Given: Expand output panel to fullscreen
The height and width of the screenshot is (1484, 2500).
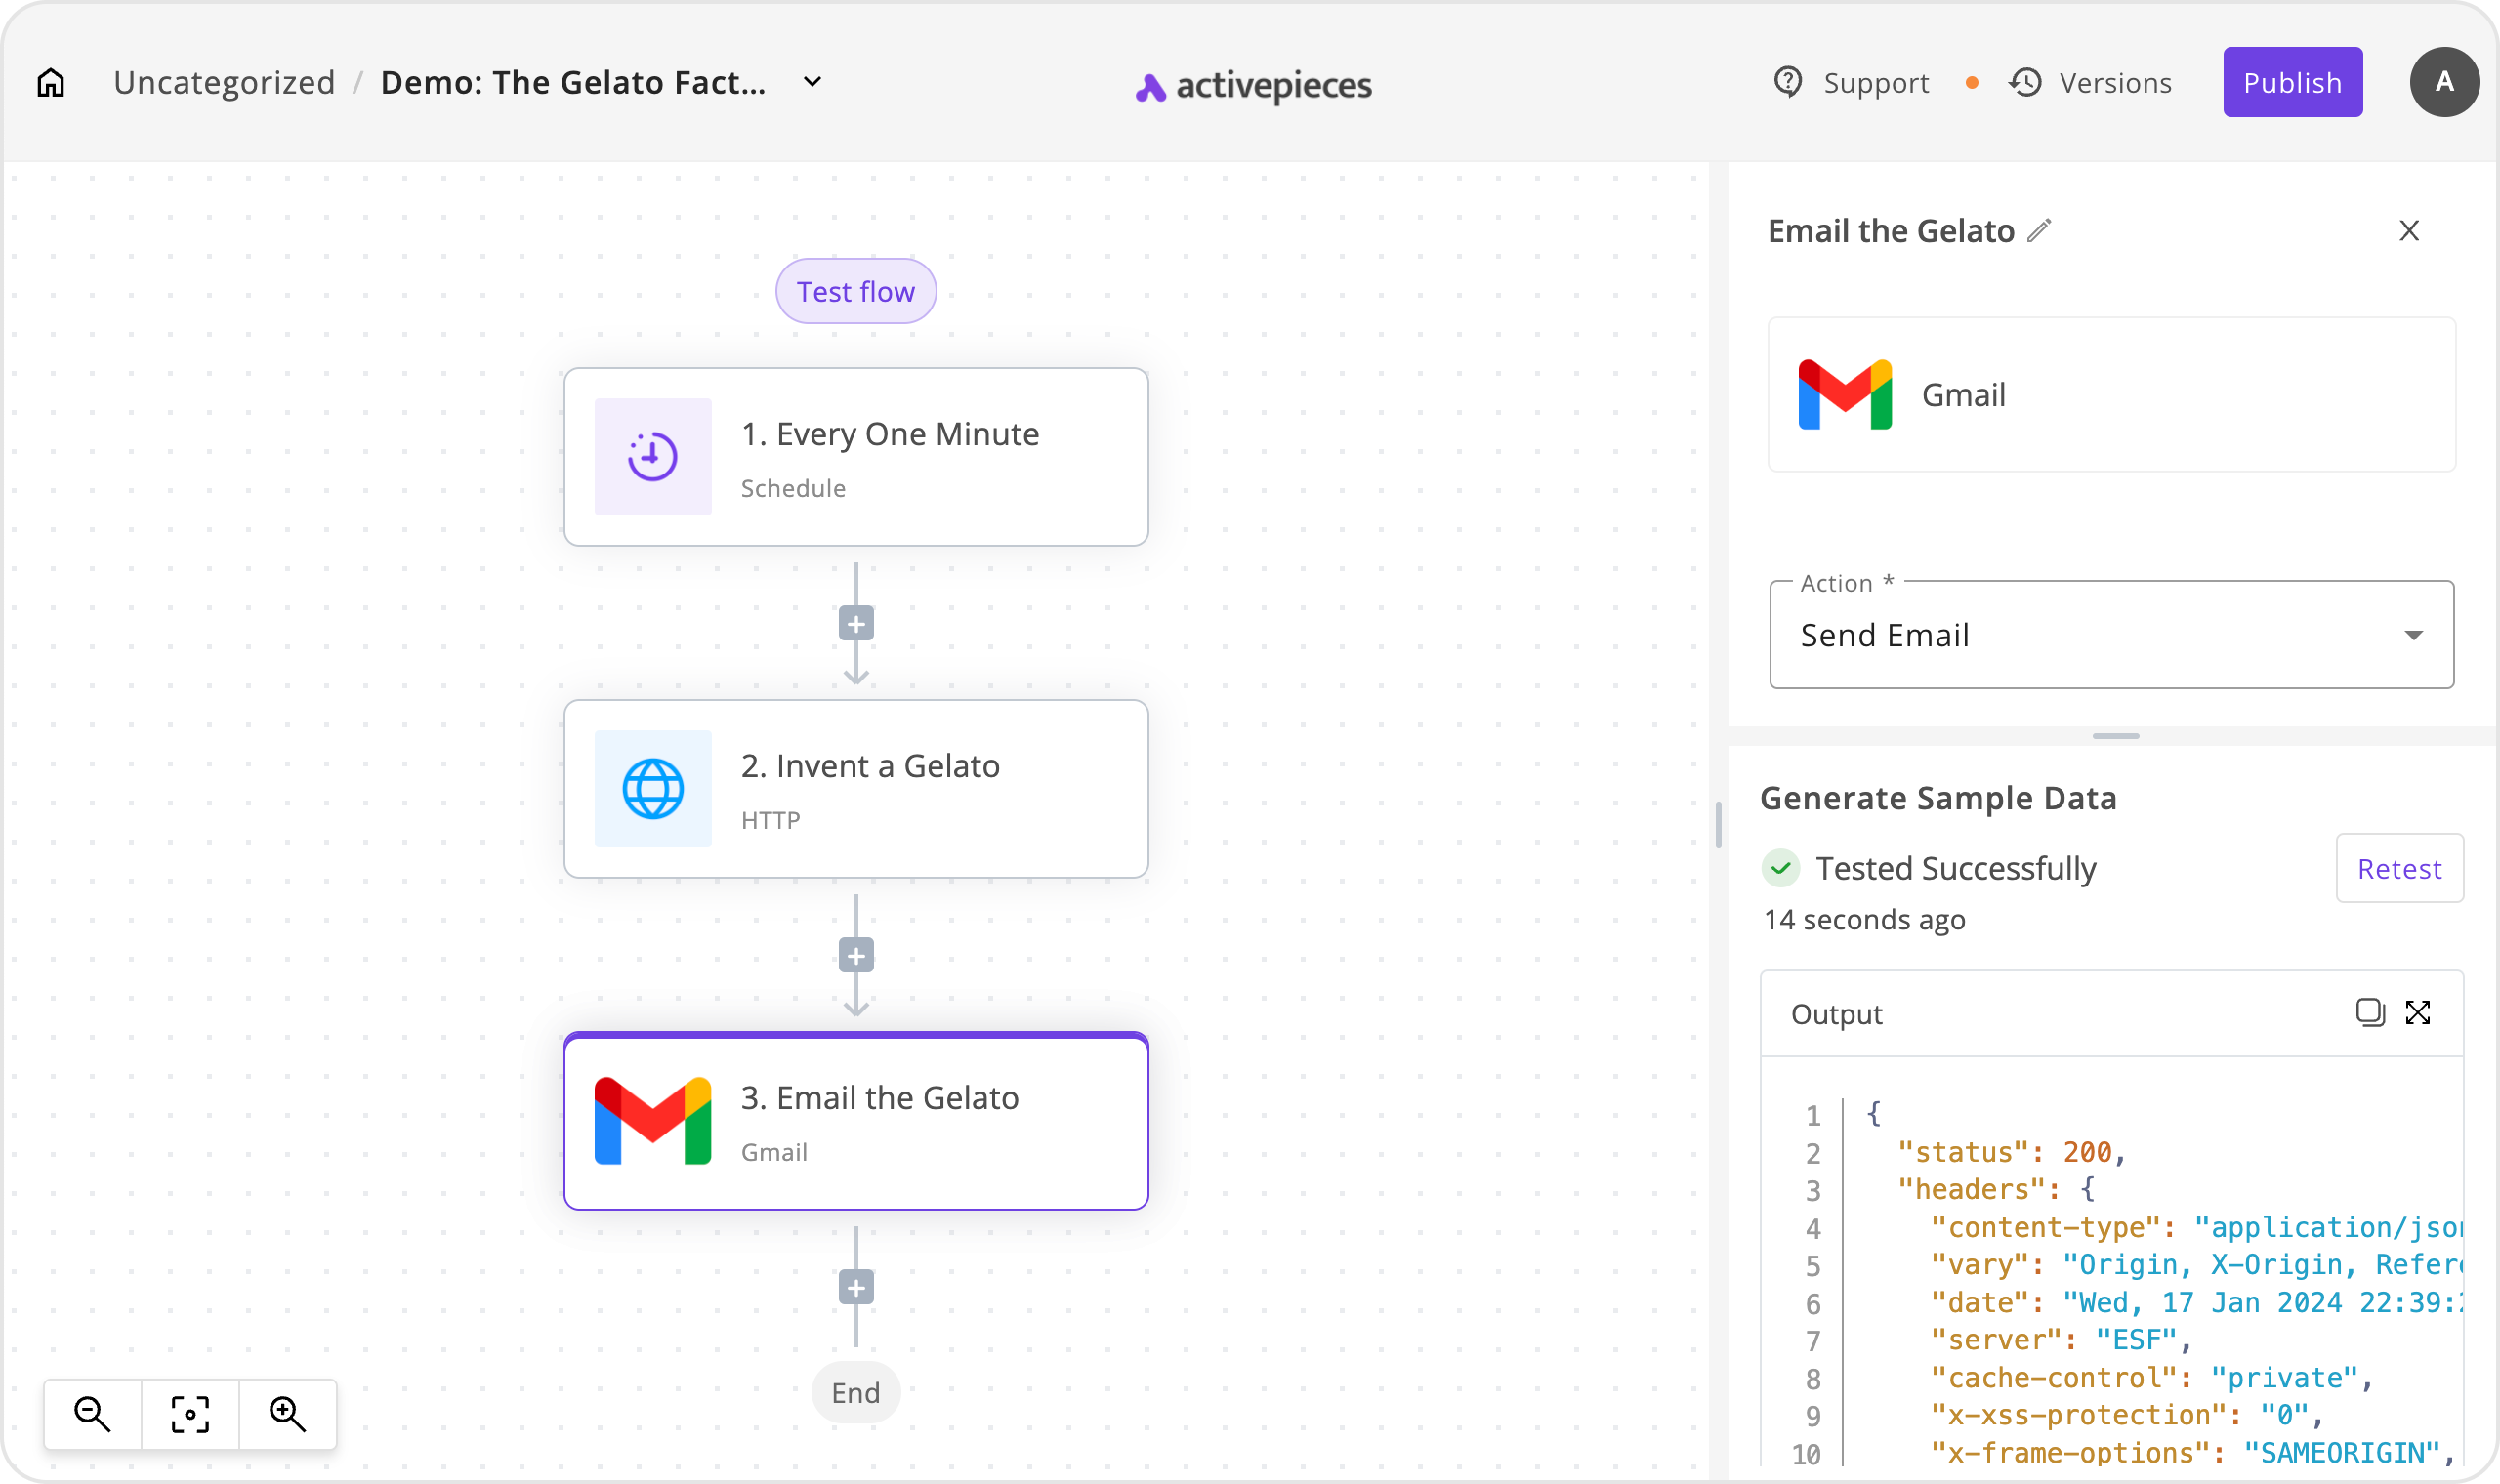Looking at the screenshot, I should 2418,1012.
